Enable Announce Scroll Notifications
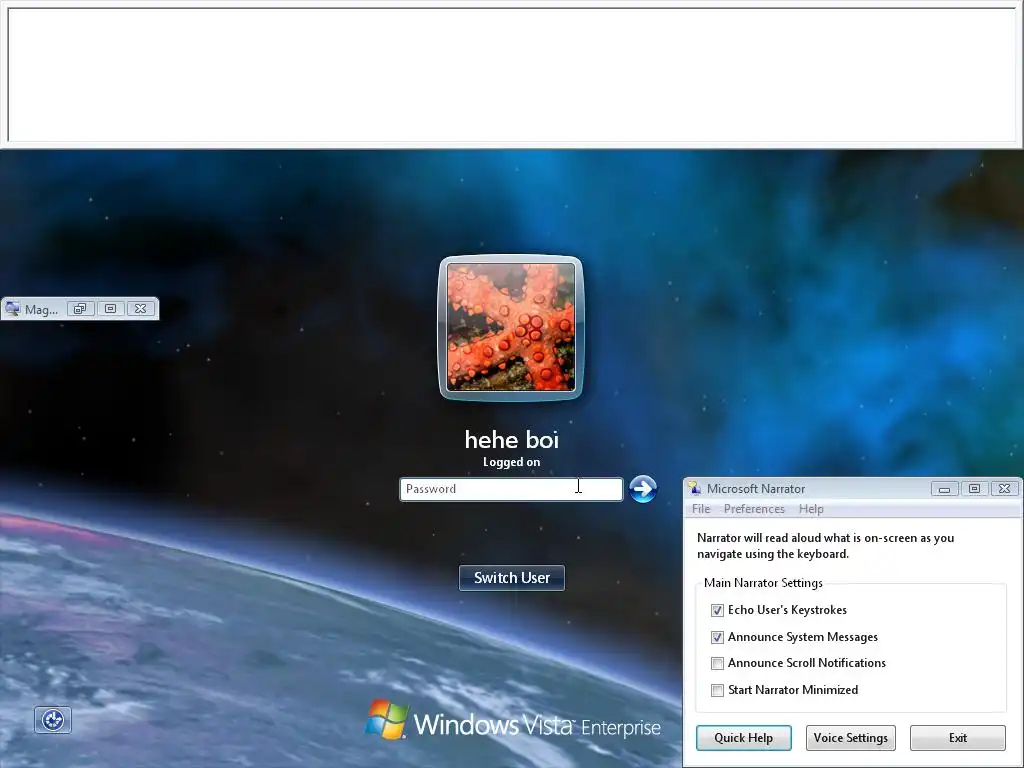 717,663
